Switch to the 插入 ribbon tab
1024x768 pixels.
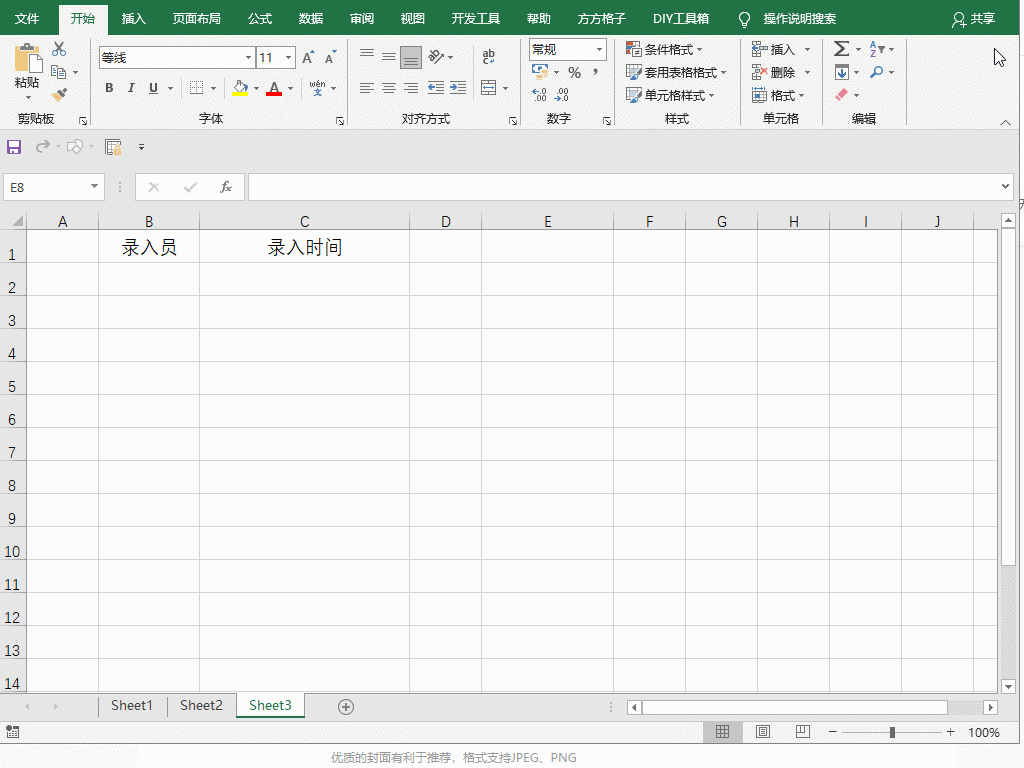click(x=134, y=18)
